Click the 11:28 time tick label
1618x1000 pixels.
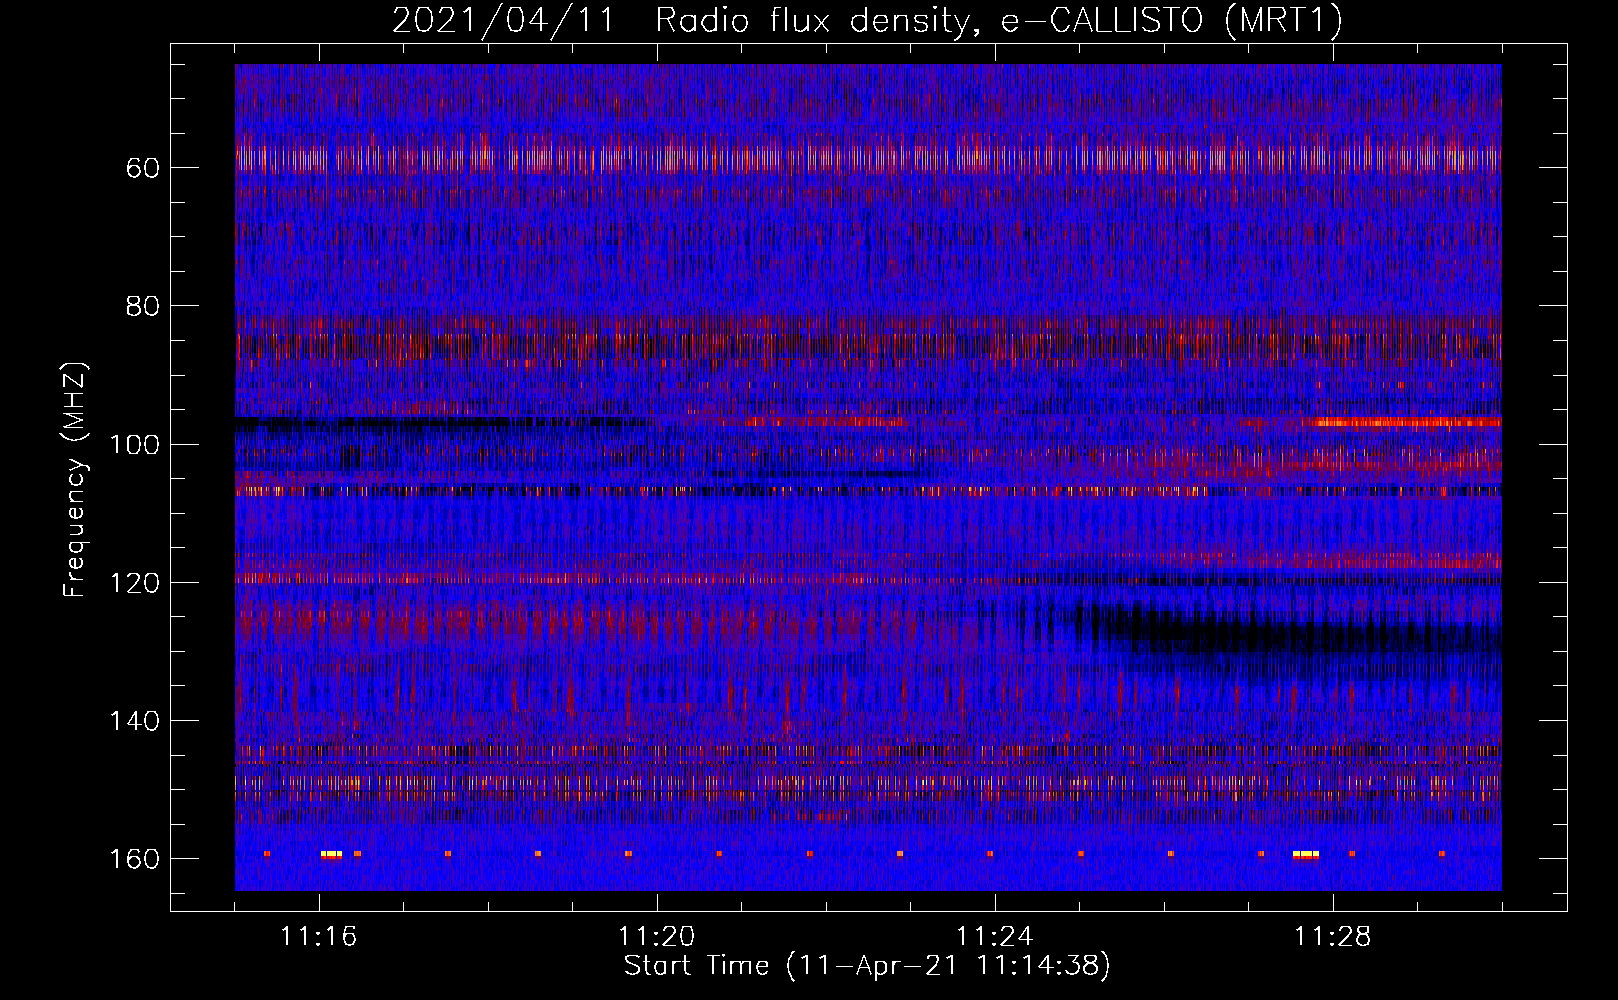1333,937
